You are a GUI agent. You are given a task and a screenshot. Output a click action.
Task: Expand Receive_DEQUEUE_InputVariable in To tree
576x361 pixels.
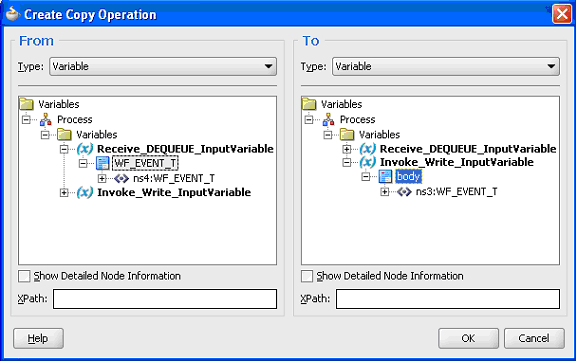[347, 149]
